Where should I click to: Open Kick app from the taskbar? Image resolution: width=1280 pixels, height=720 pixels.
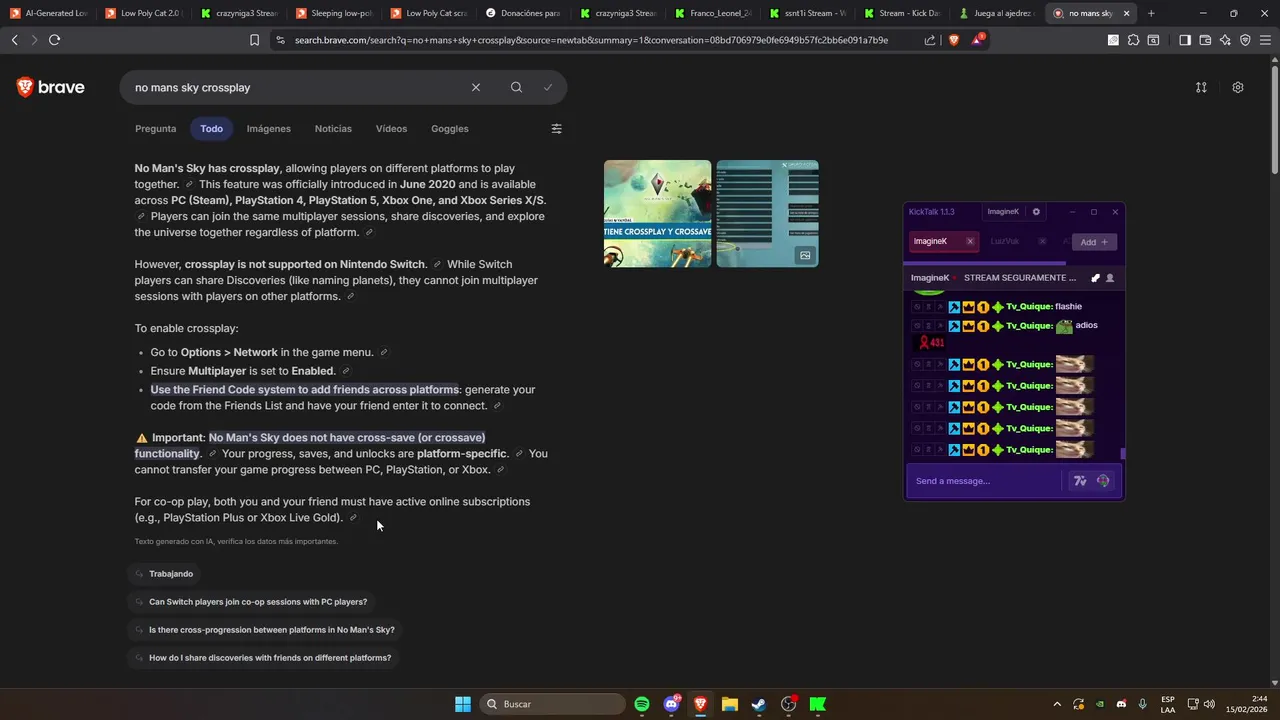[817, 704]
